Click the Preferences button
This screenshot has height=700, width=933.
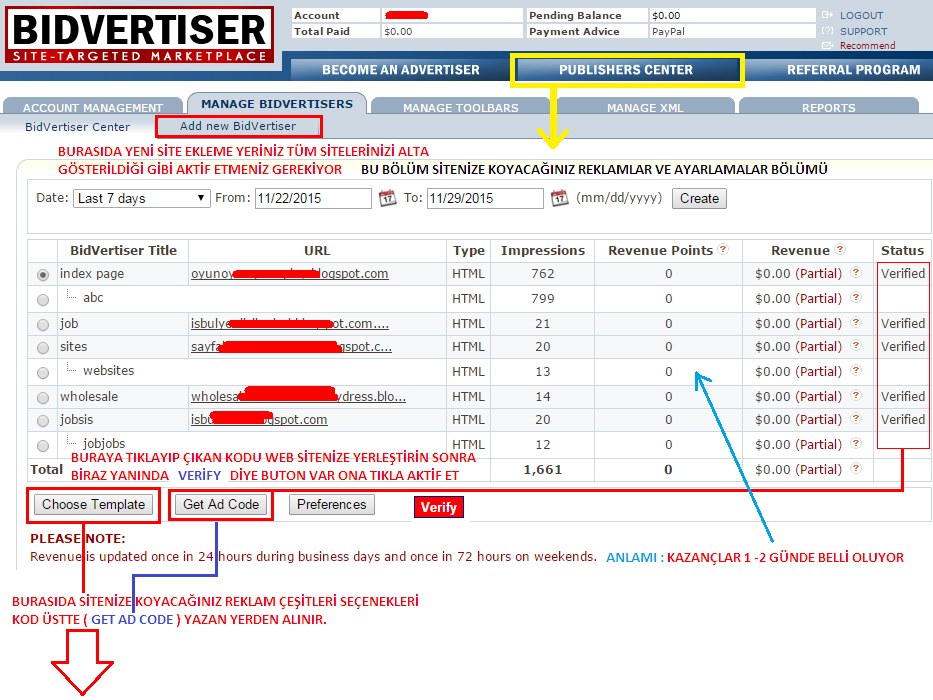[331, 505]
